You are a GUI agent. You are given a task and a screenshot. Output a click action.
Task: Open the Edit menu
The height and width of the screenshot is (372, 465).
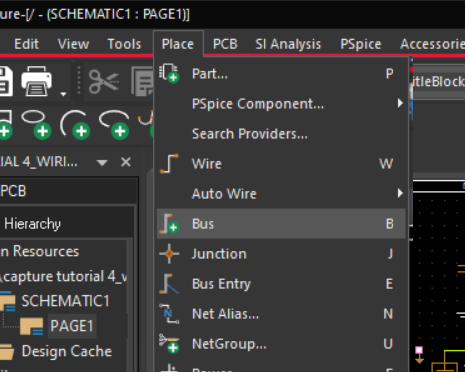(x=26, y=44)
